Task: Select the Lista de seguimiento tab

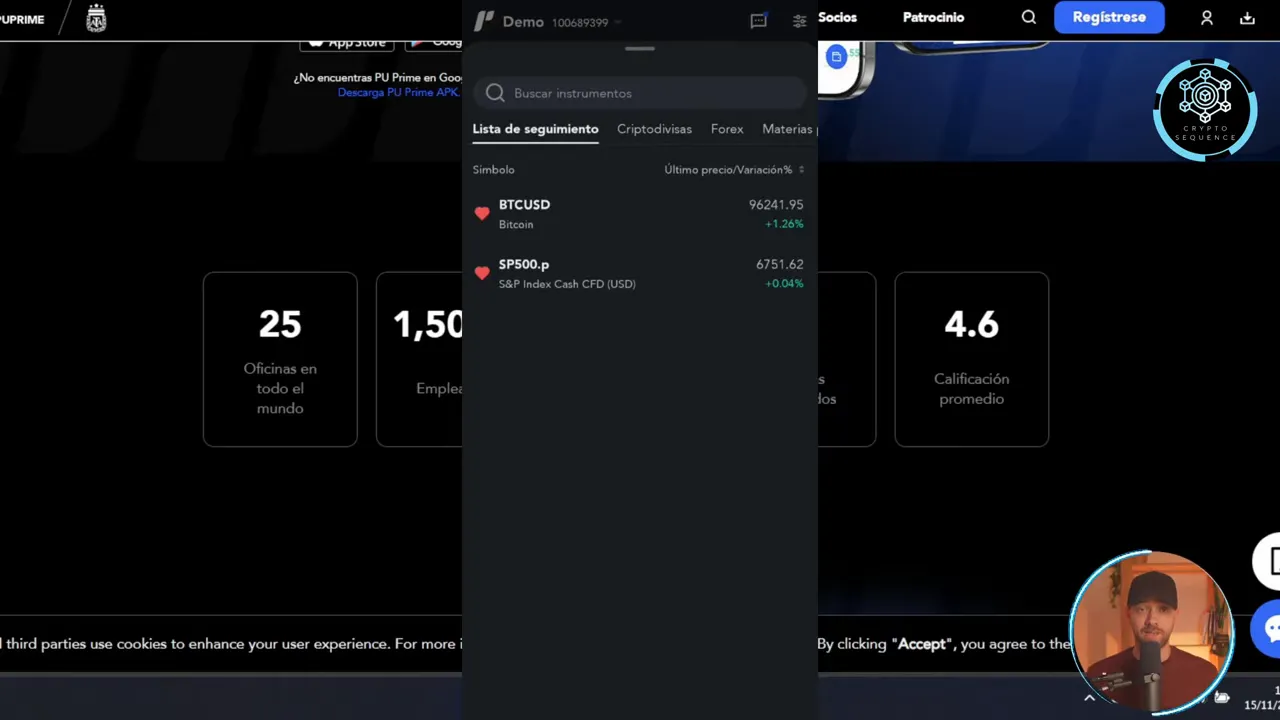Action: pos(535,129)
